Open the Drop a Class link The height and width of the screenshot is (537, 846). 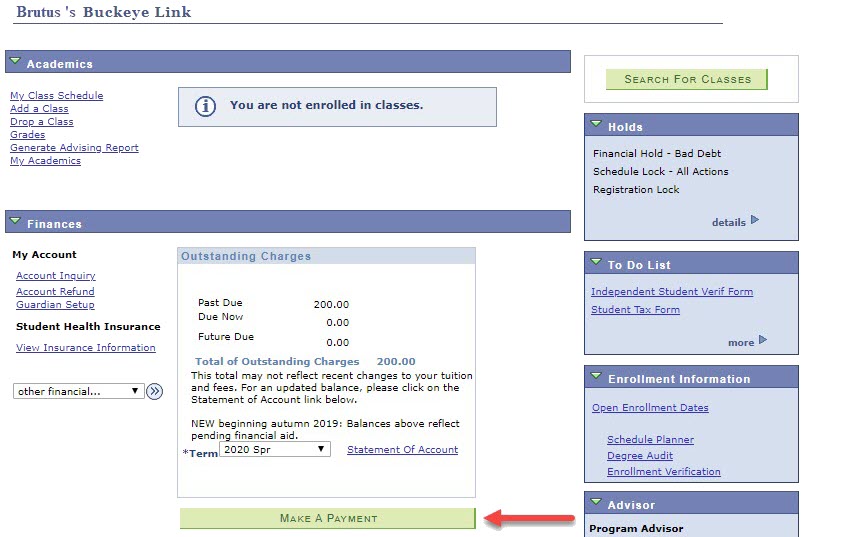(x=42, y=121)
